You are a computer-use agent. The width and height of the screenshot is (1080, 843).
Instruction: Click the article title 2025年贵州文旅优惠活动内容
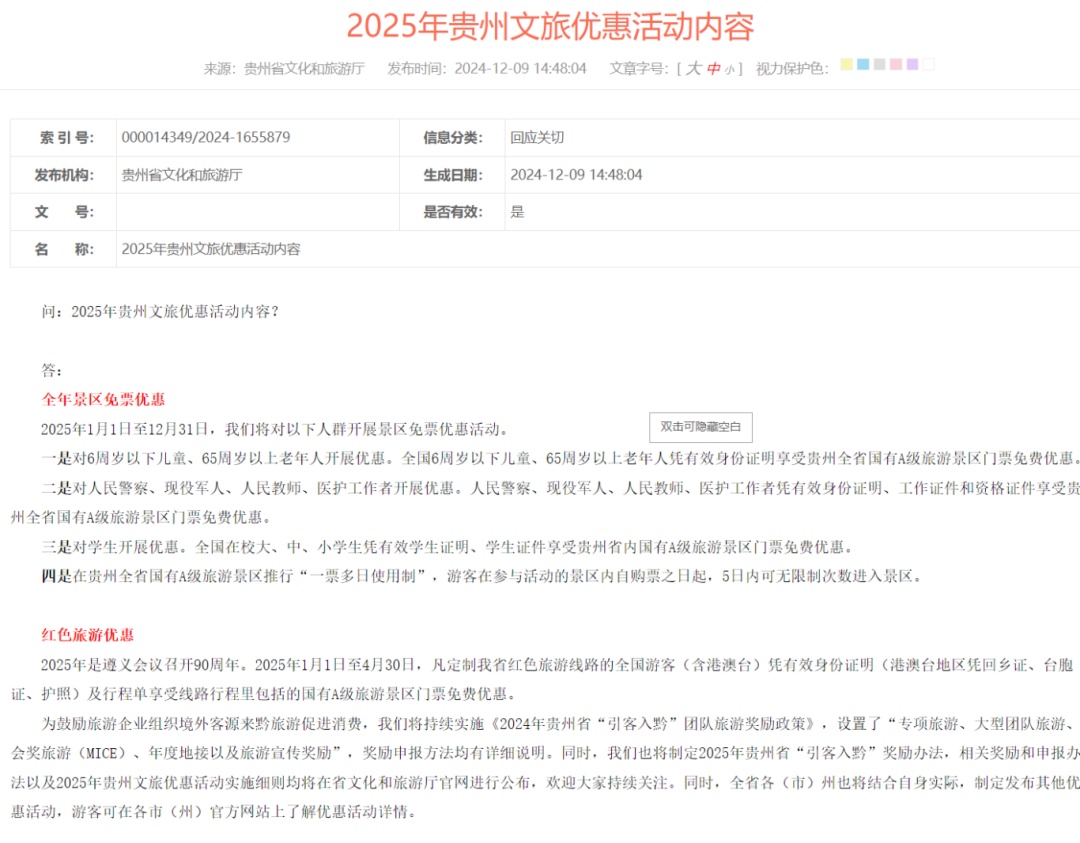coord(540,27)
